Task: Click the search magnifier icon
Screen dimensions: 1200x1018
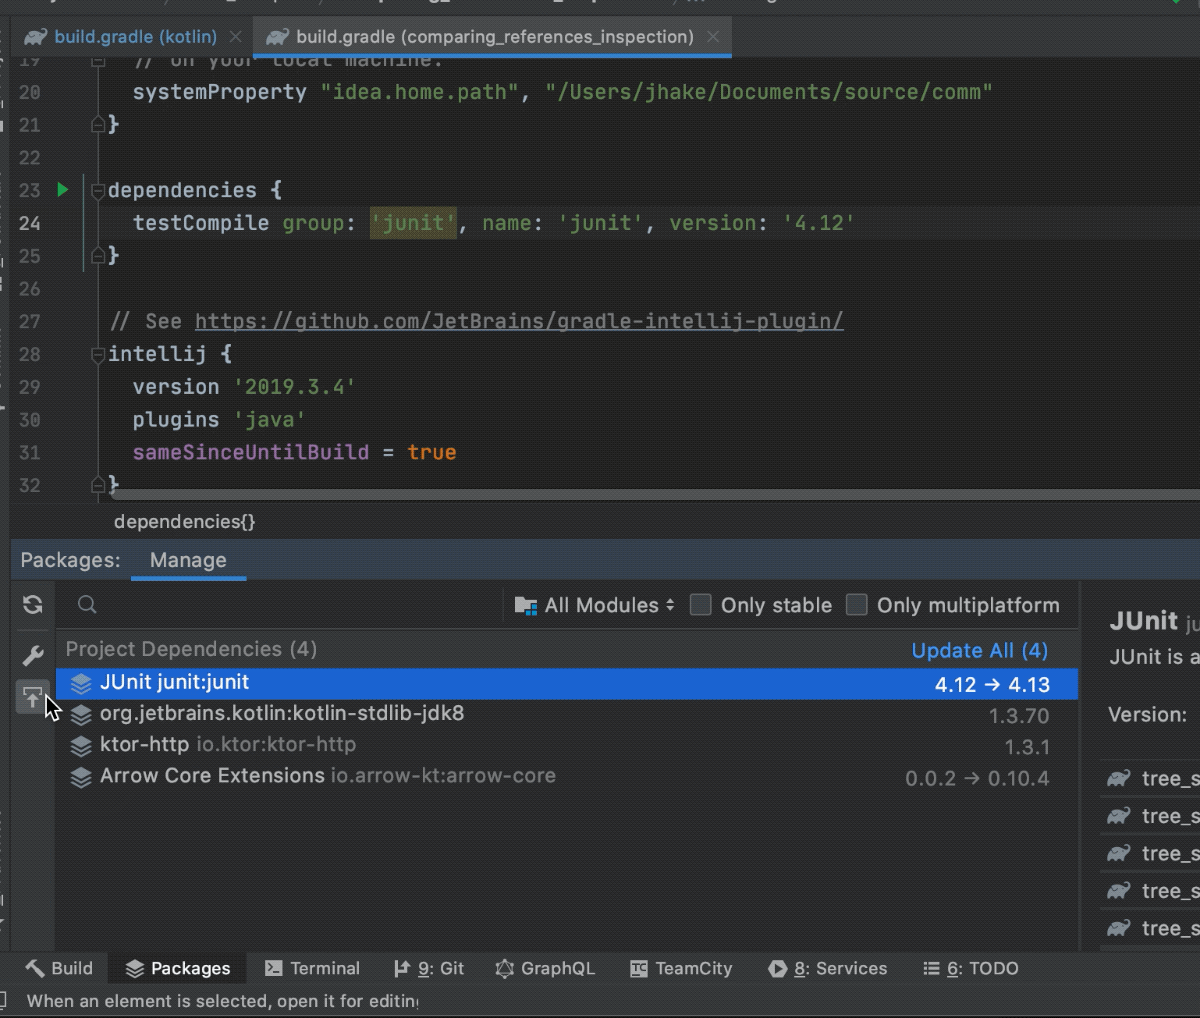Action: click(x=87, y=604)
